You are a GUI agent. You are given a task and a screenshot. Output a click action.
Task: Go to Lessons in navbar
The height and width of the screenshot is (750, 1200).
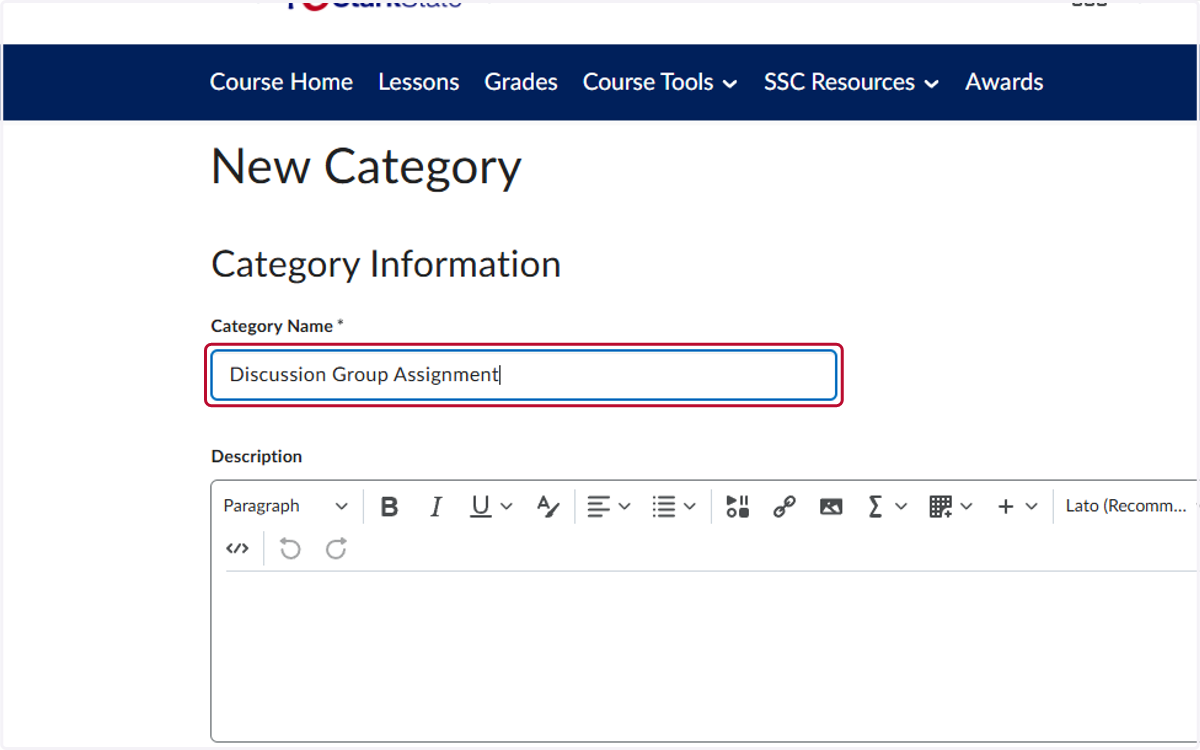419,82
